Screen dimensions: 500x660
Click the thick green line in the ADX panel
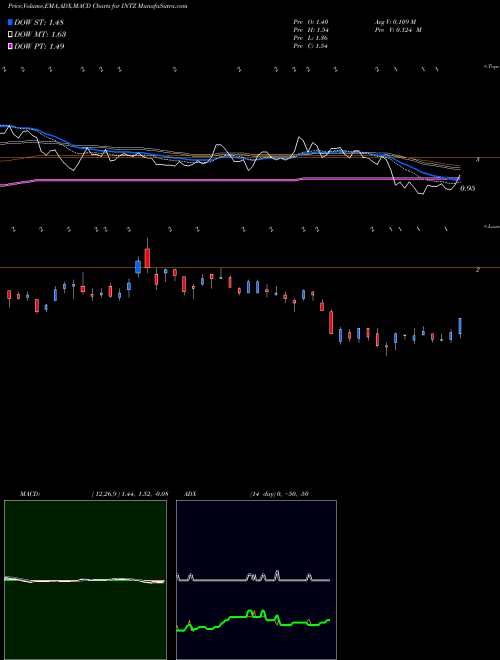(253, 620)
